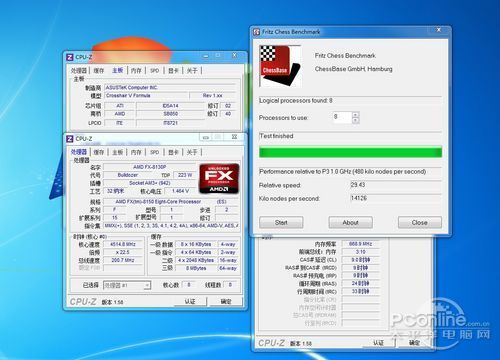Click the Test finished status text
This screenshot has width=500, height=360.
click(276, 136)
